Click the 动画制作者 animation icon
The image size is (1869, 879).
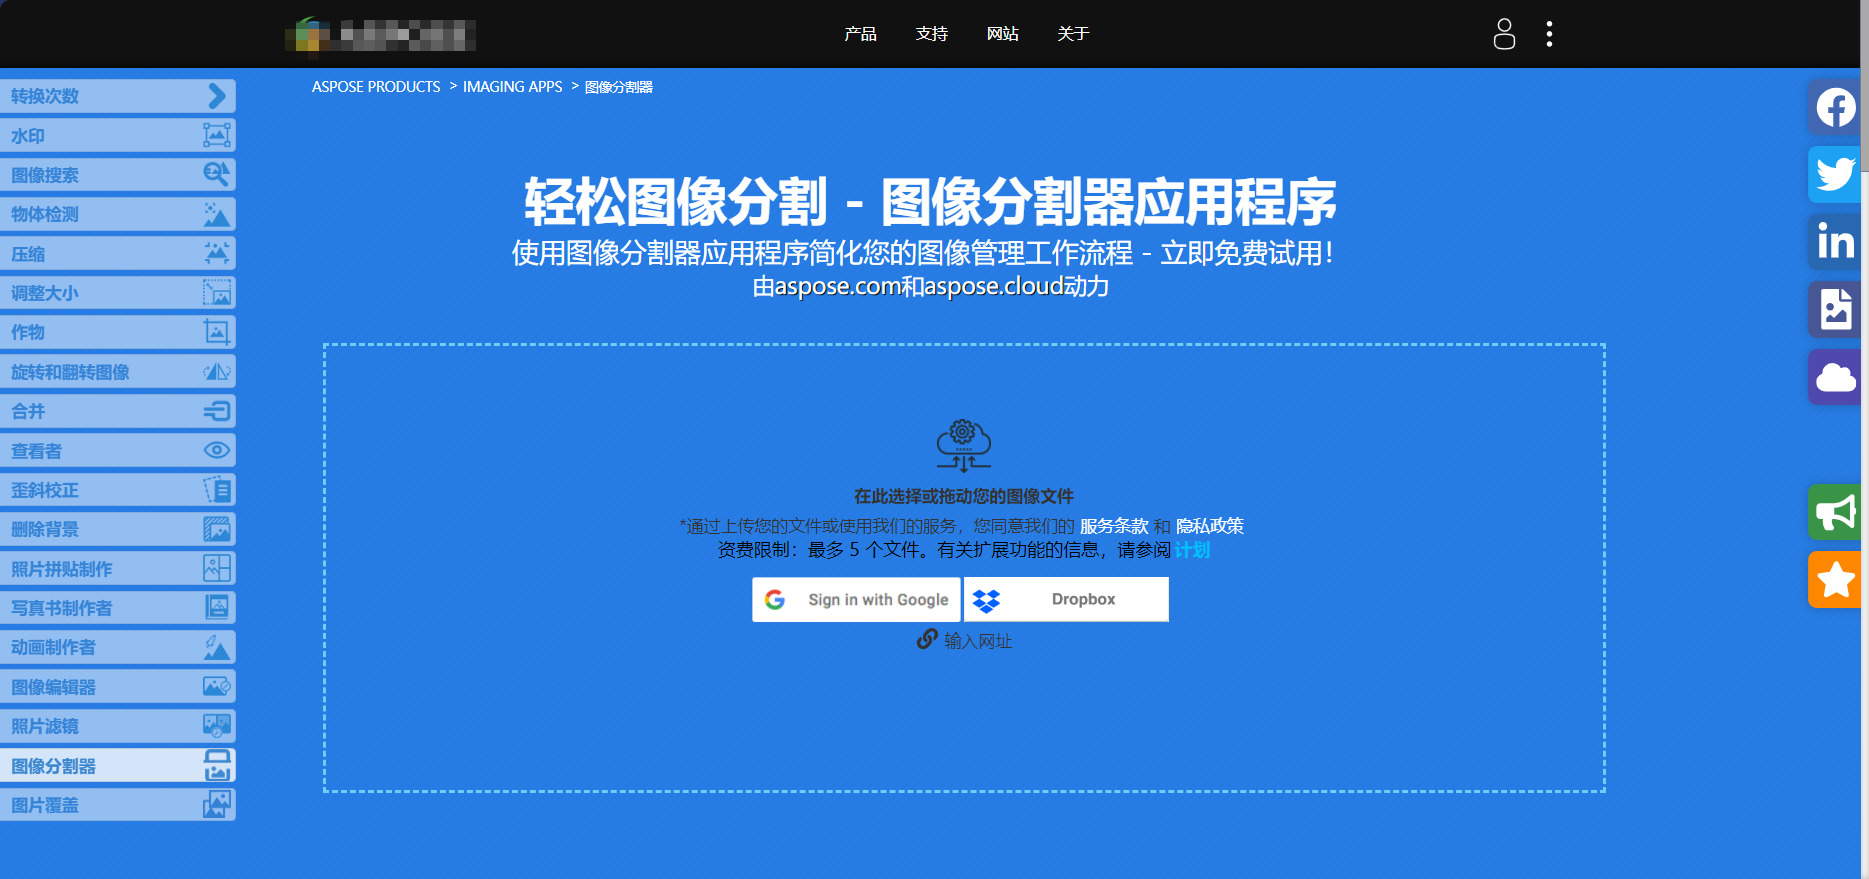tap(217, 647)
